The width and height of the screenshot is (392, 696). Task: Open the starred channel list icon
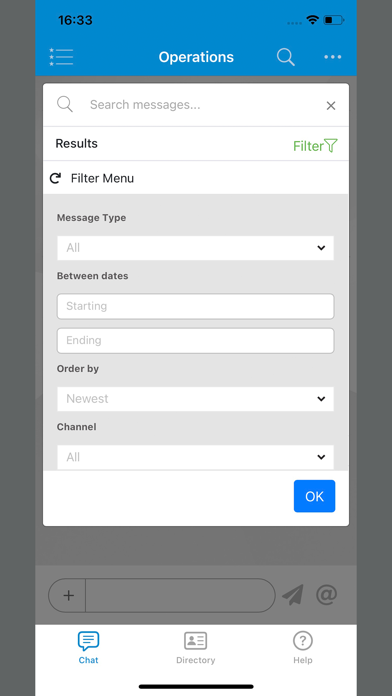point(61,57)
